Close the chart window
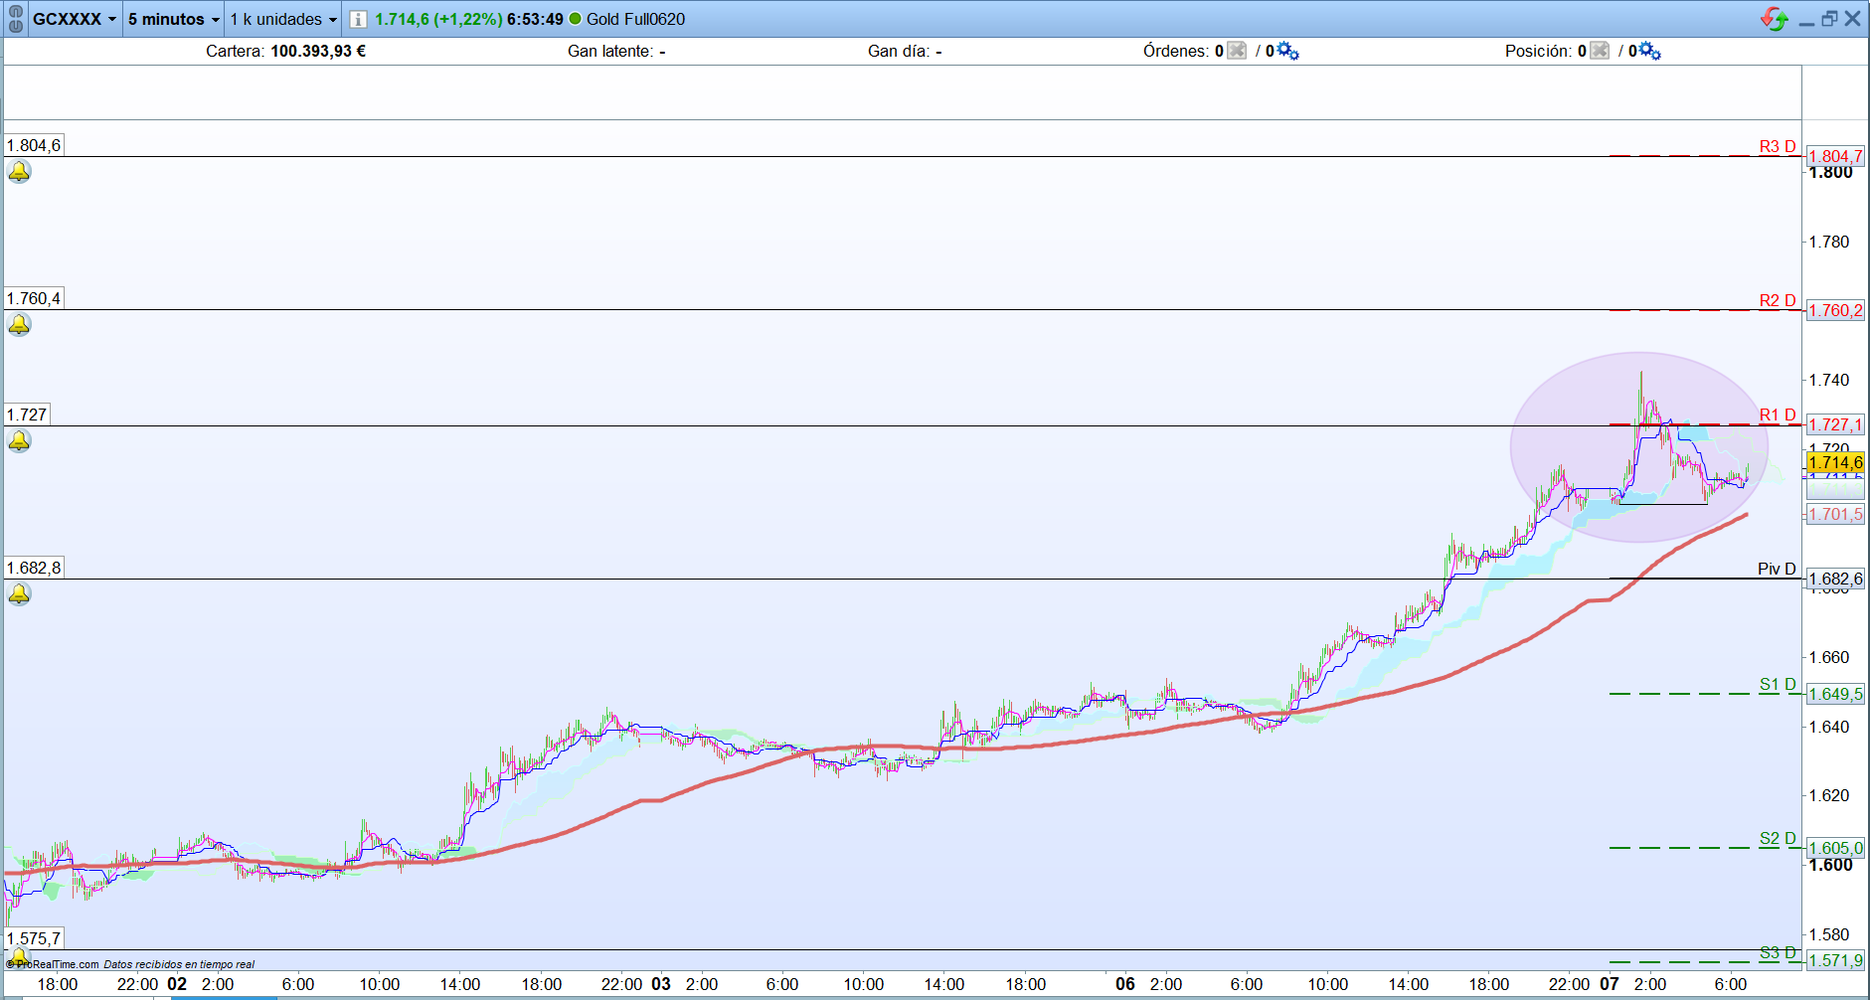1870x1000 pixels. (1852, 19)
